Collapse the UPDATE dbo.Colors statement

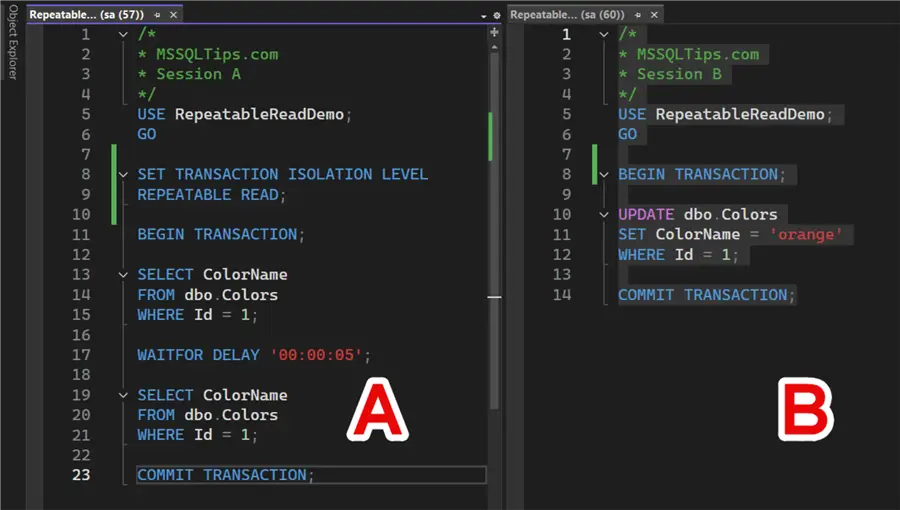pos(604,215)
